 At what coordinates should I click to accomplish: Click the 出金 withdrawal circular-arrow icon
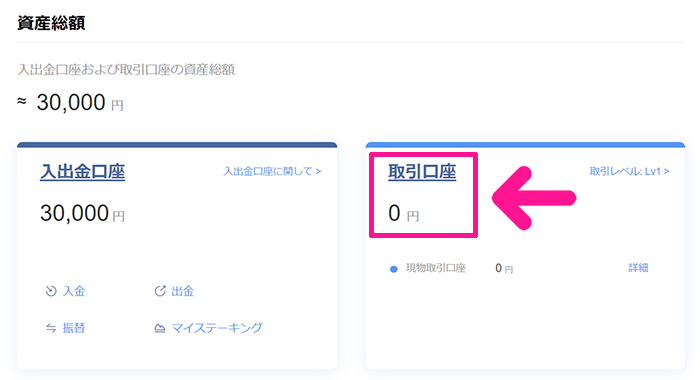tap(160, 291)
